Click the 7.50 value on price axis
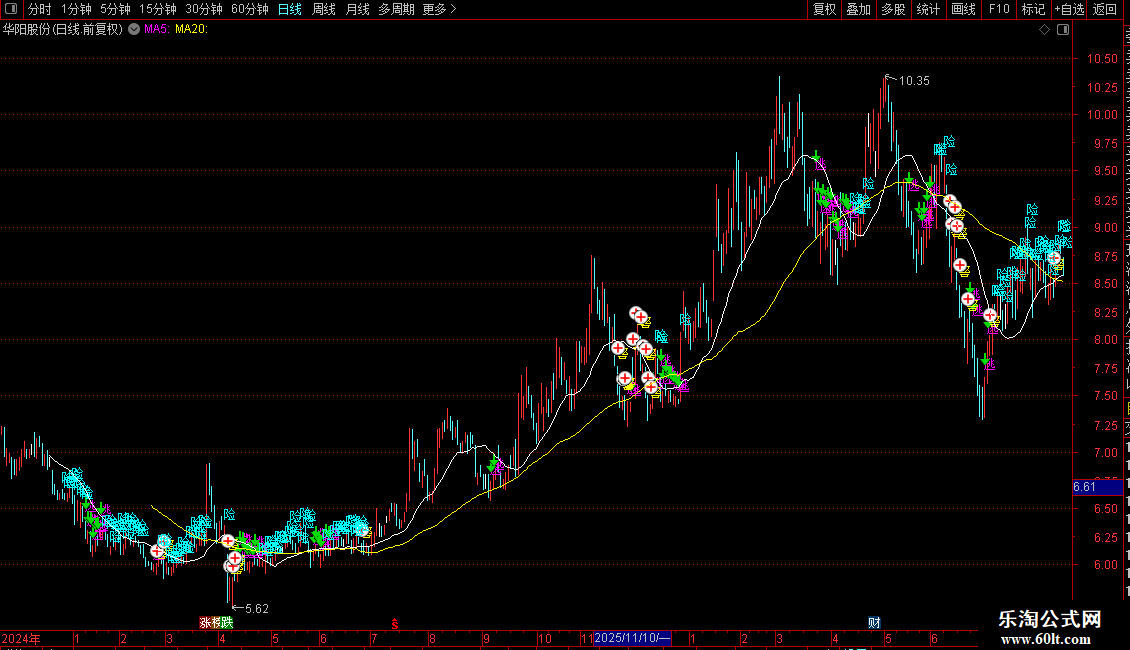The image size is (1130, 650). click(1105, 396)
